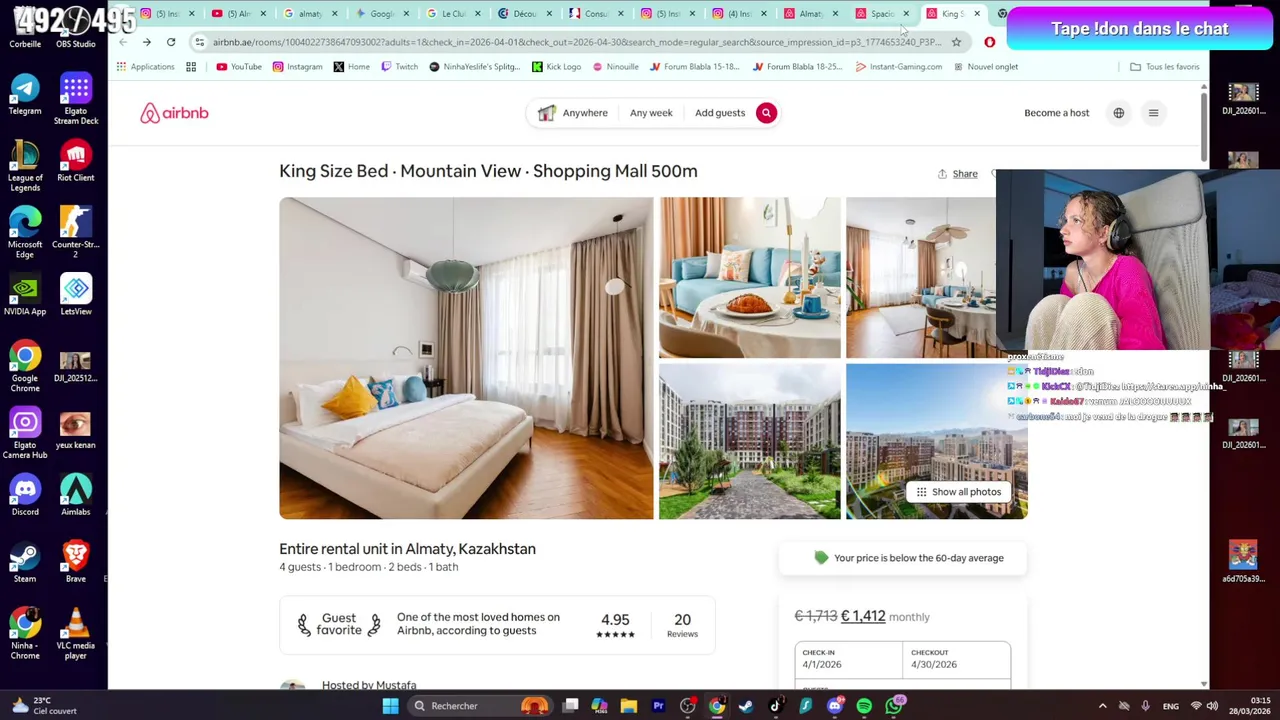This screenshot has height=720, width=1280.
Task: Open Discord desktop shortcut
Action: pos(25,496)
